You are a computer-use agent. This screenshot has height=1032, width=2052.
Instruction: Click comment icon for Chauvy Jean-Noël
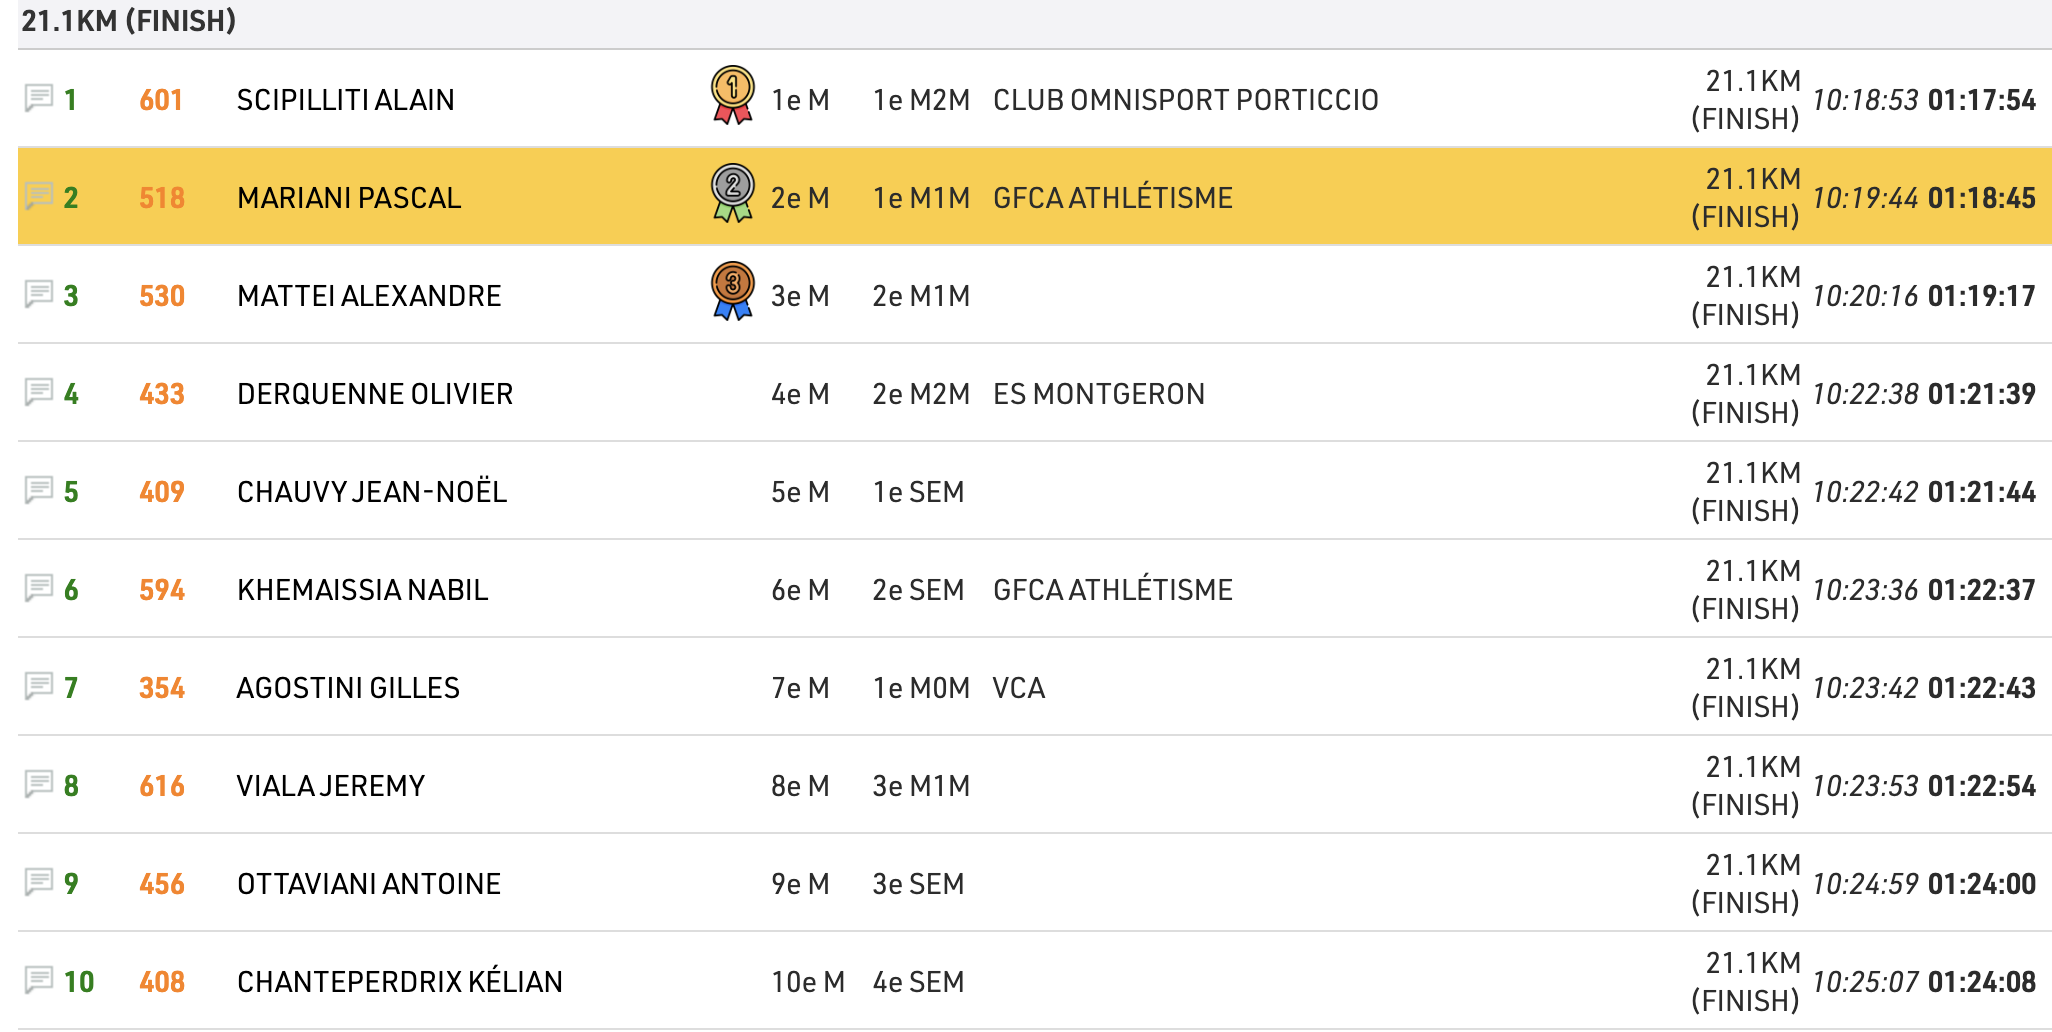point(39,490)
